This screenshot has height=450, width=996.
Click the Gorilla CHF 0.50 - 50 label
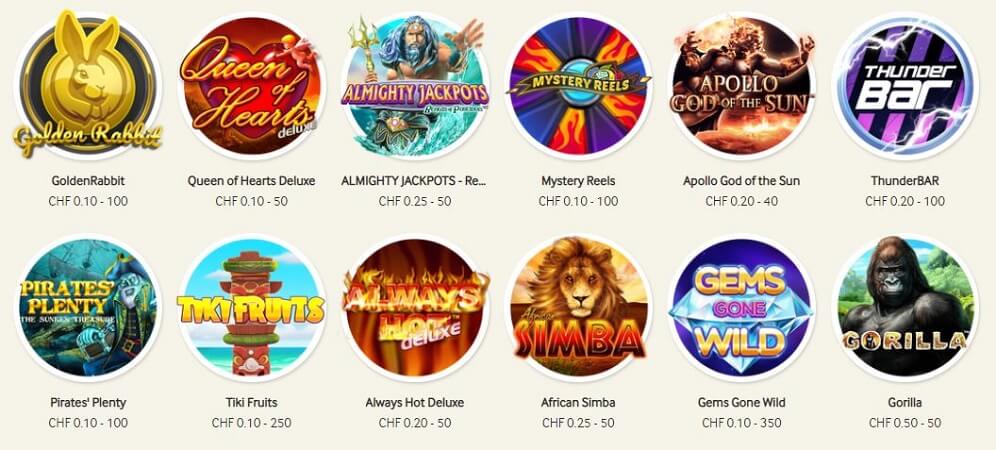click(905, 423)
